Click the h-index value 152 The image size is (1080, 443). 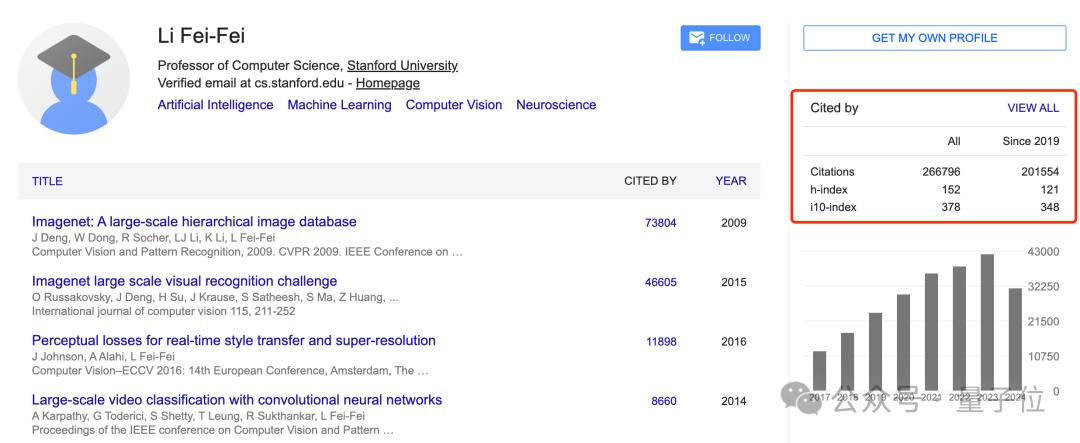click(951, 189)
